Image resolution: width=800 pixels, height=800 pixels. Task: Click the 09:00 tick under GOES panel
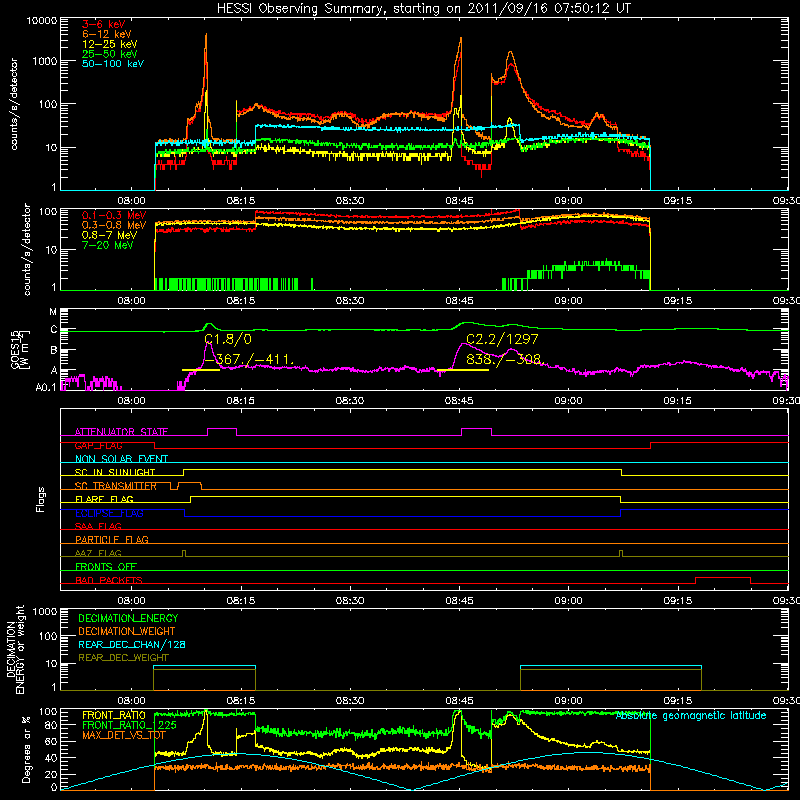(568, 401)
